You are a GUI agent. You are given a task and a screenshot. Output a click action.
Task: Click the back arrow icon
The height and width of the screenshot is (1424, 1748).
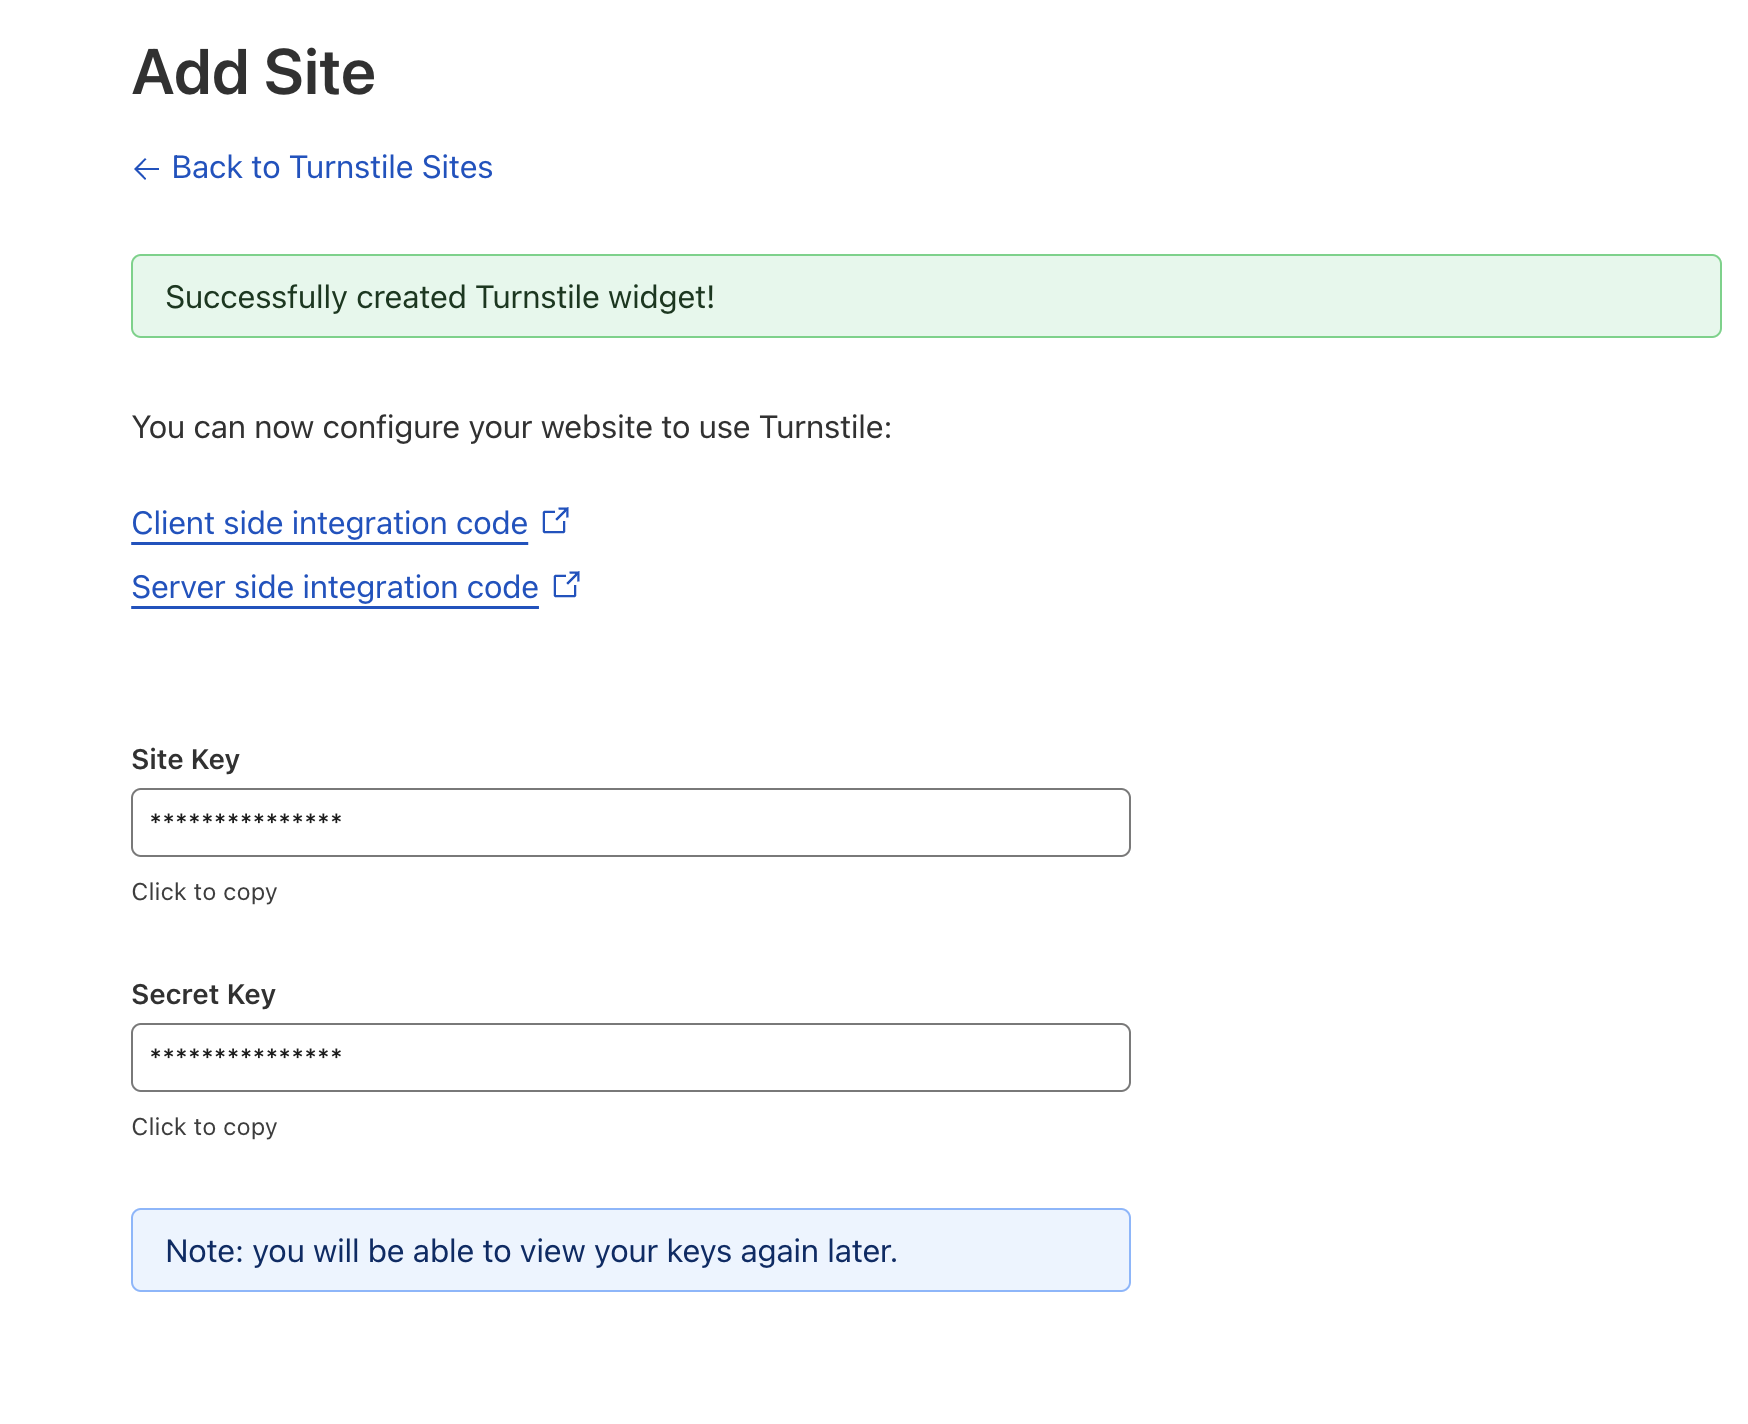[x=146, y=169]
